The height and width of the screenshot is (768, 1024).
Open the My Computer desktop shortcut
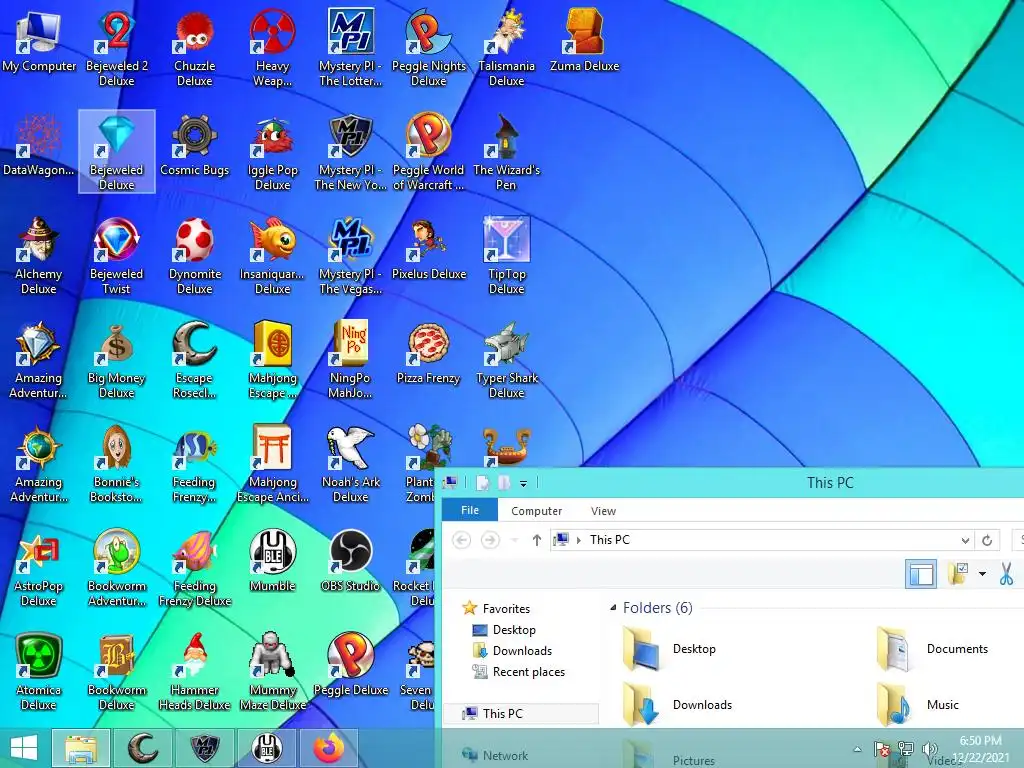[39, 42]
